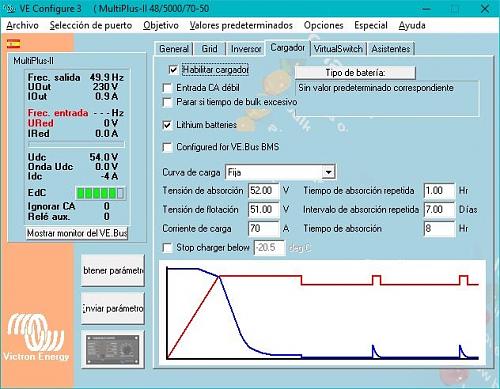The height and width of the screenshot is (389, 500).
Task: Click the Tipo de batería button
Action: [355, 73]
